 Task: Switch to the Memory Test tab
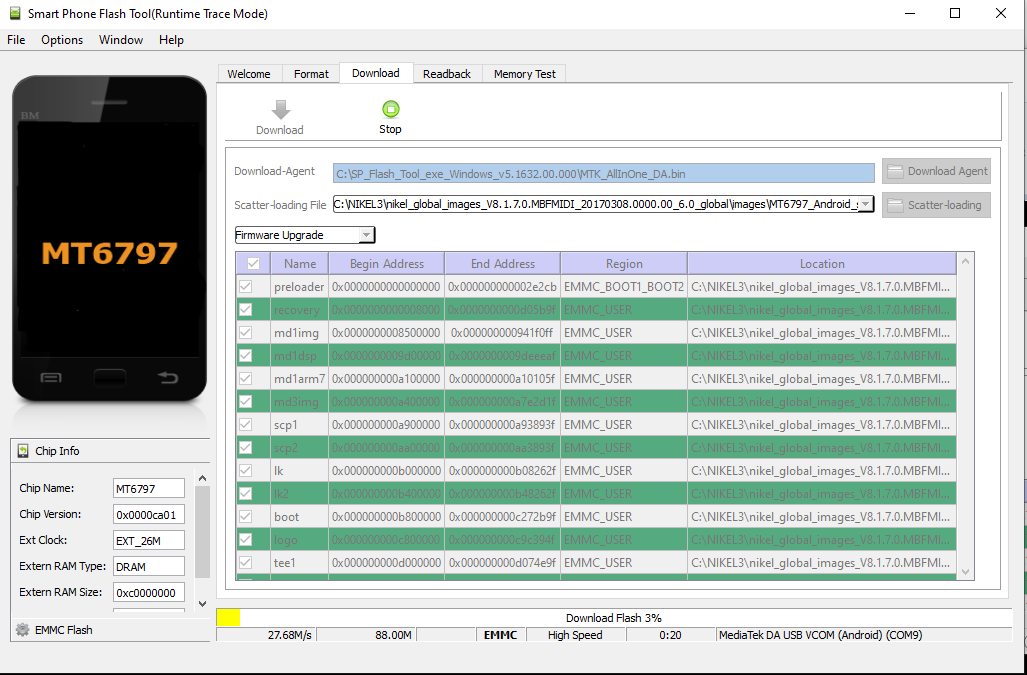coord(525,74)
